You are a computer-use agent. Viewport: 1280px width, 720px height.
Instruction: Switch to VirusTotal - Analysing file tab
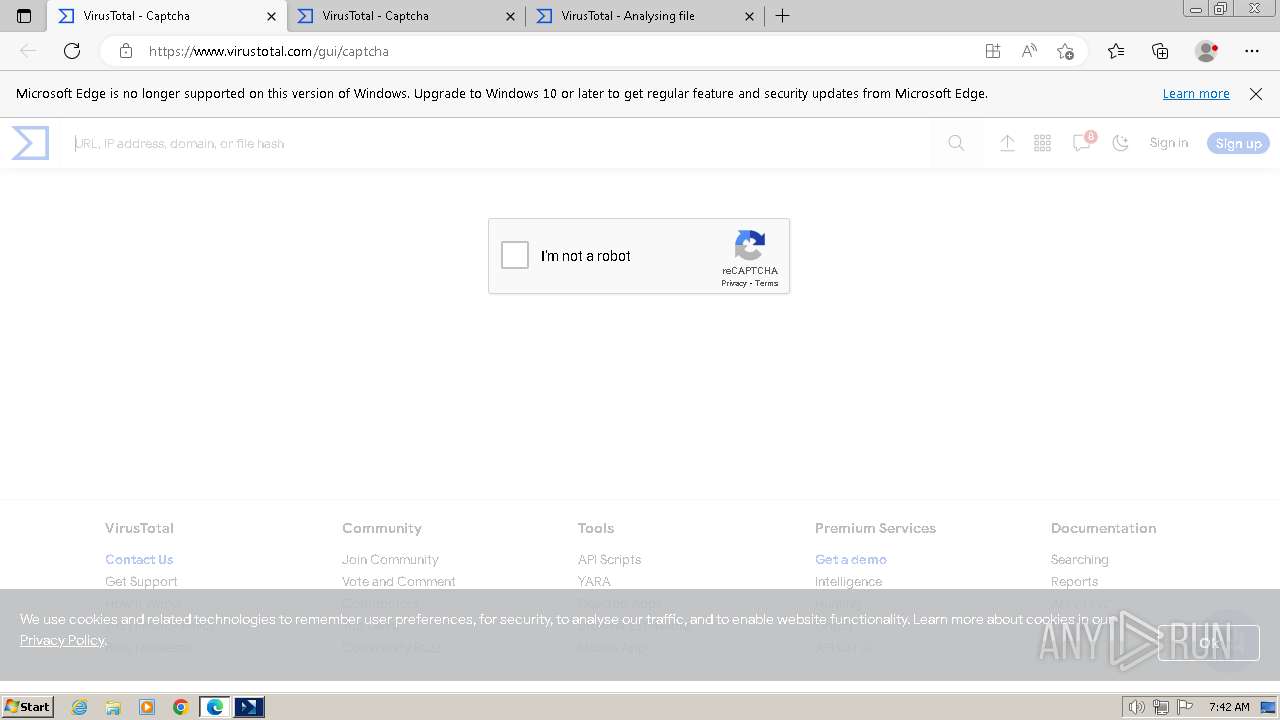645,16
